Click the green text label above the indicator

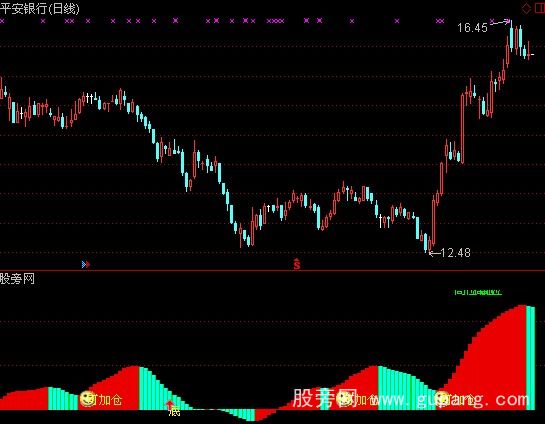[x=478, y=292]
